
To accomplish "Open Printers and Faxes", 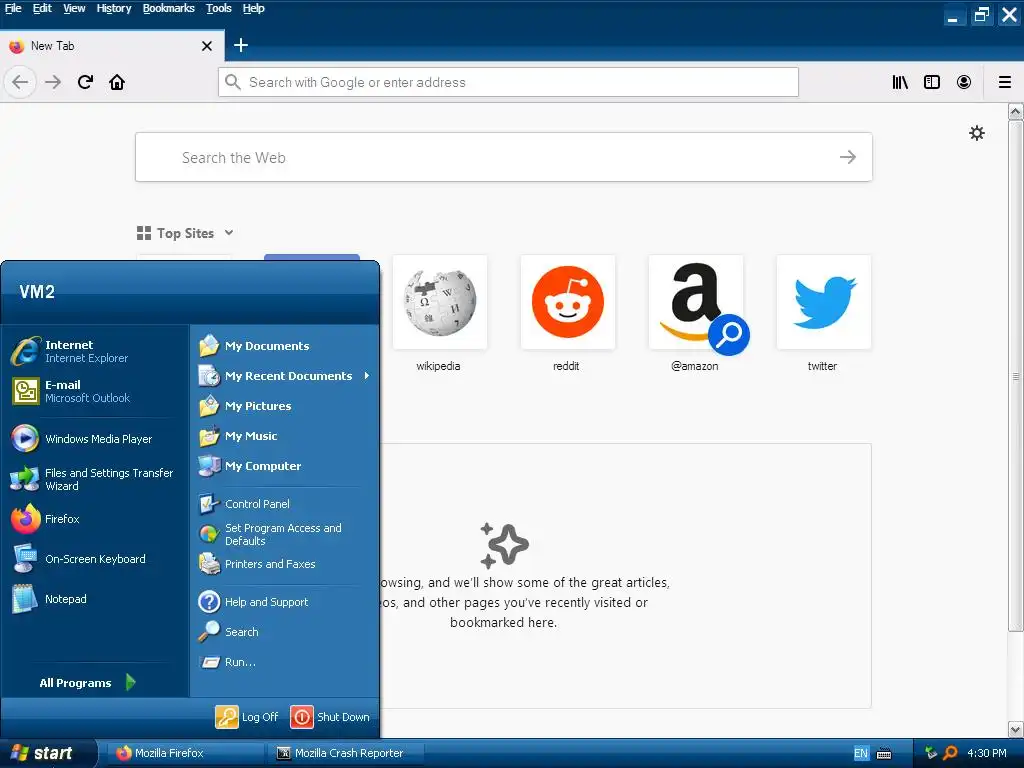I will point(285,564).
